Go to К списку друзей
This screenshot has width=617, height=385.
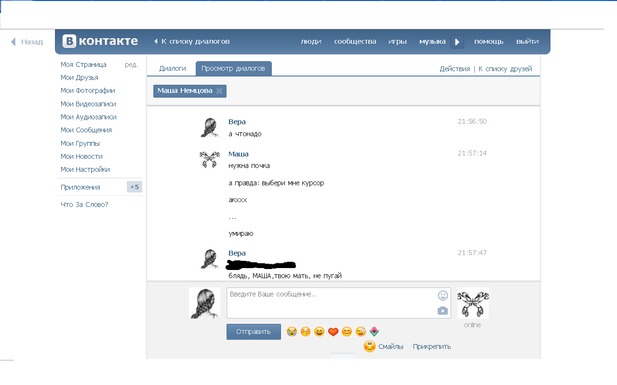[x=505, y=69]
